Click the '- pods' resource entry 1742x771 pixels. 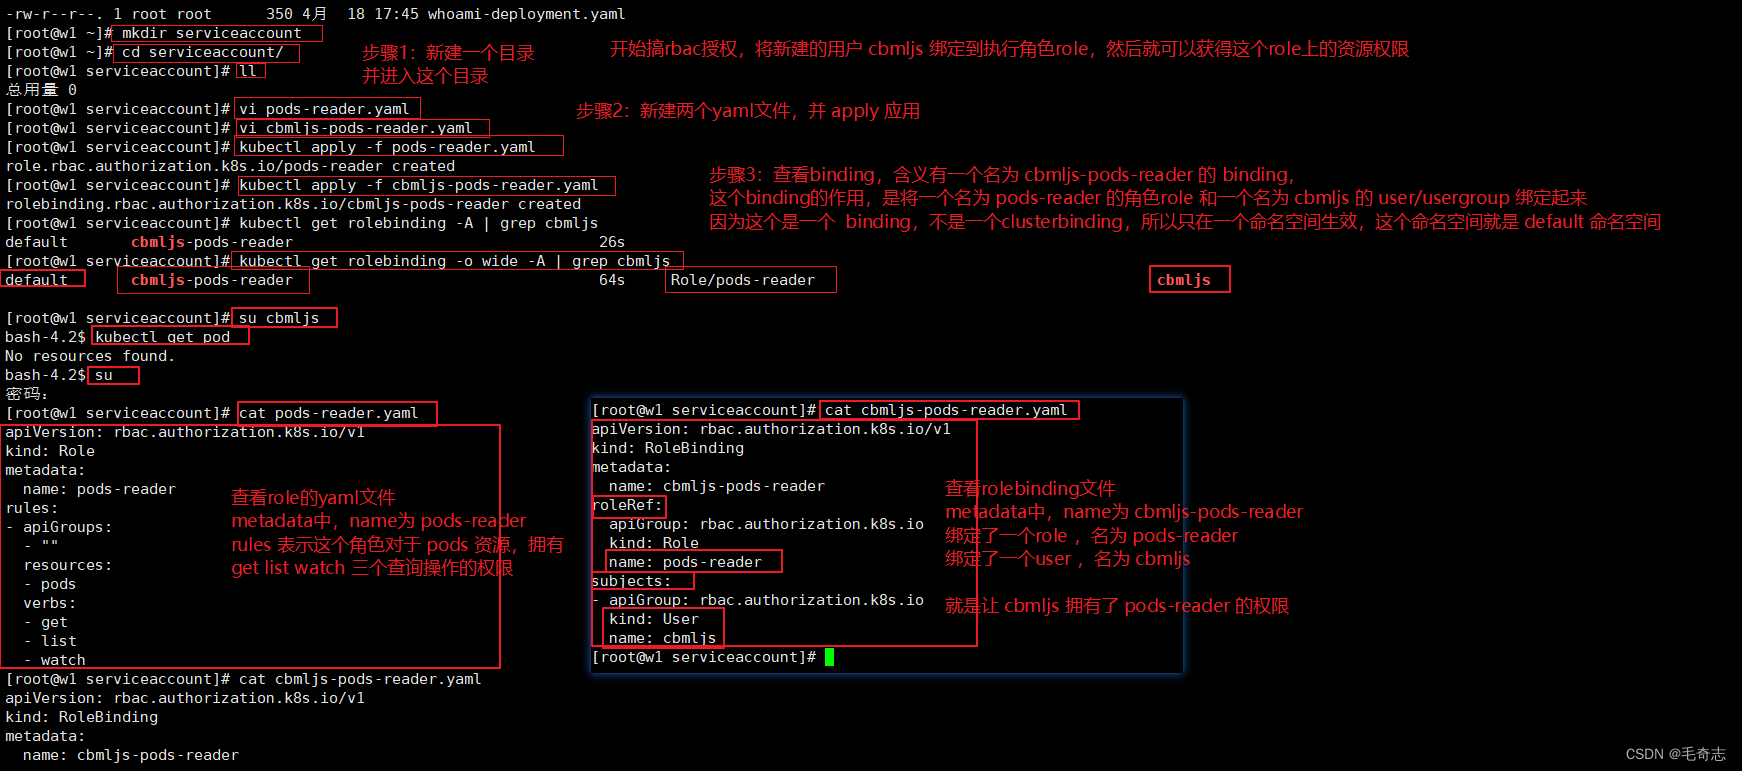point(50,584)
